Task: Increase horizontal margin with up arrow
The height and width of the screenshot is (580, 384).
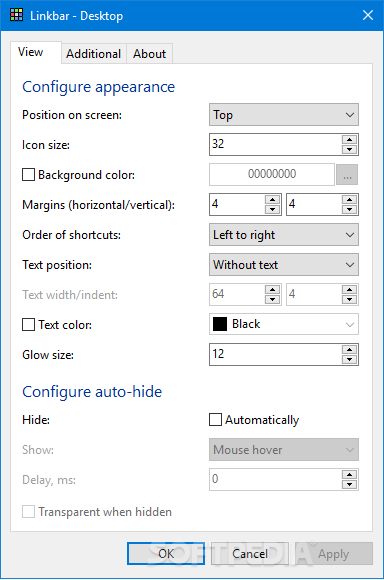Action: point(273,200)
